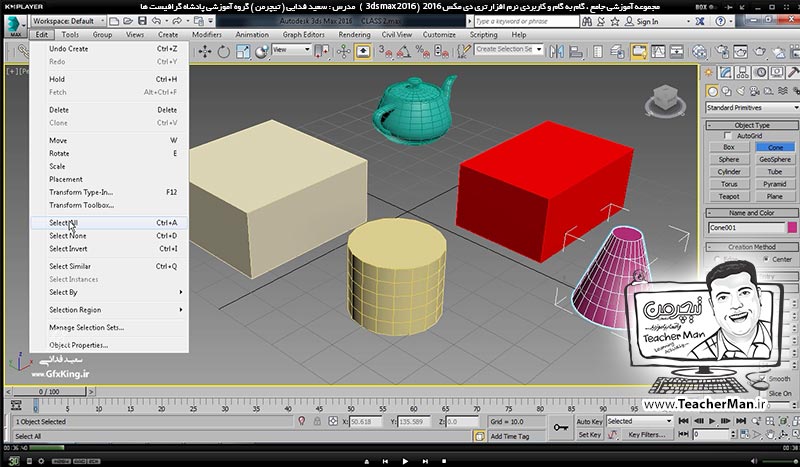Toggle the Spinner Snap icon

click(x=441, y=52)
